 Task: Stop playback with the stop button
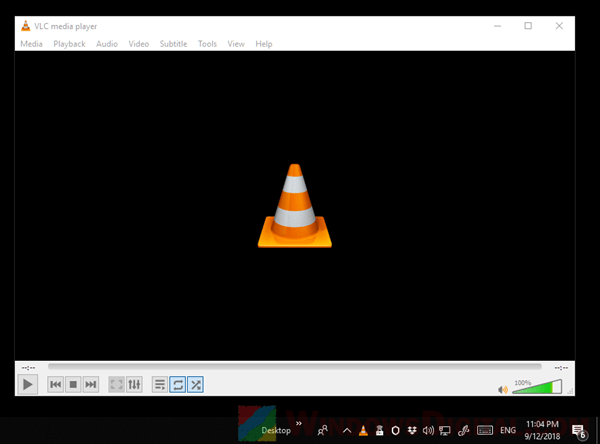pos(73,384)
